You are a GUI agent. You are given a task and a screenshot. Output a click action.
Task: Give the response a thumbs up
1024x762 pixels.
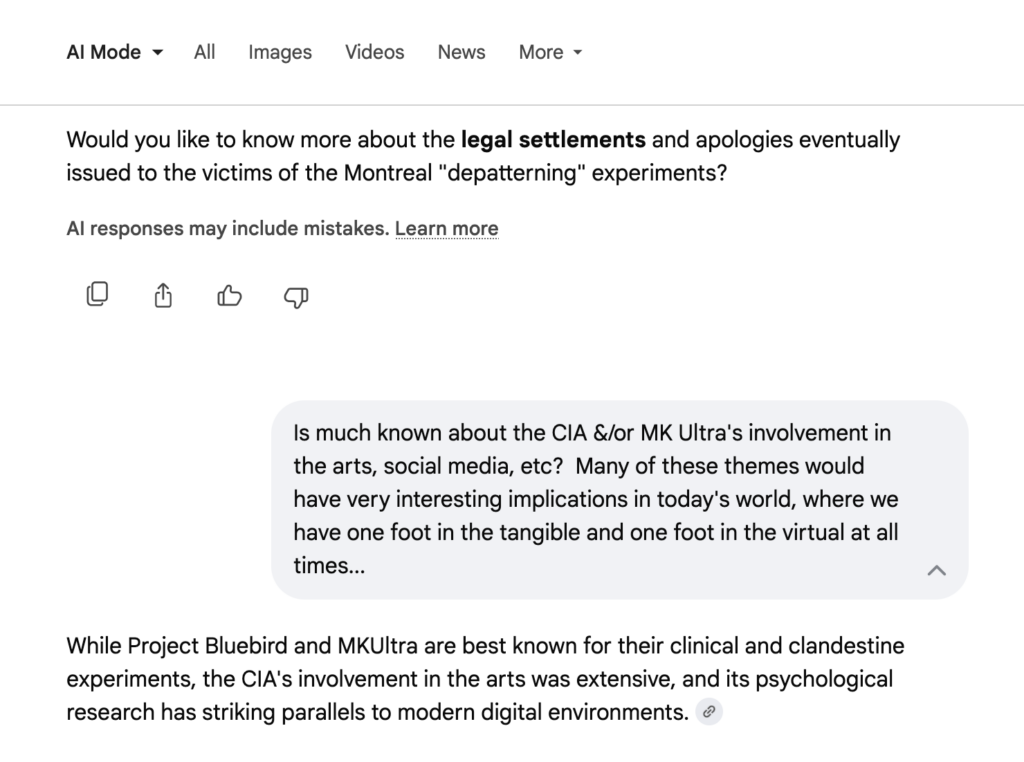(230, 295)
